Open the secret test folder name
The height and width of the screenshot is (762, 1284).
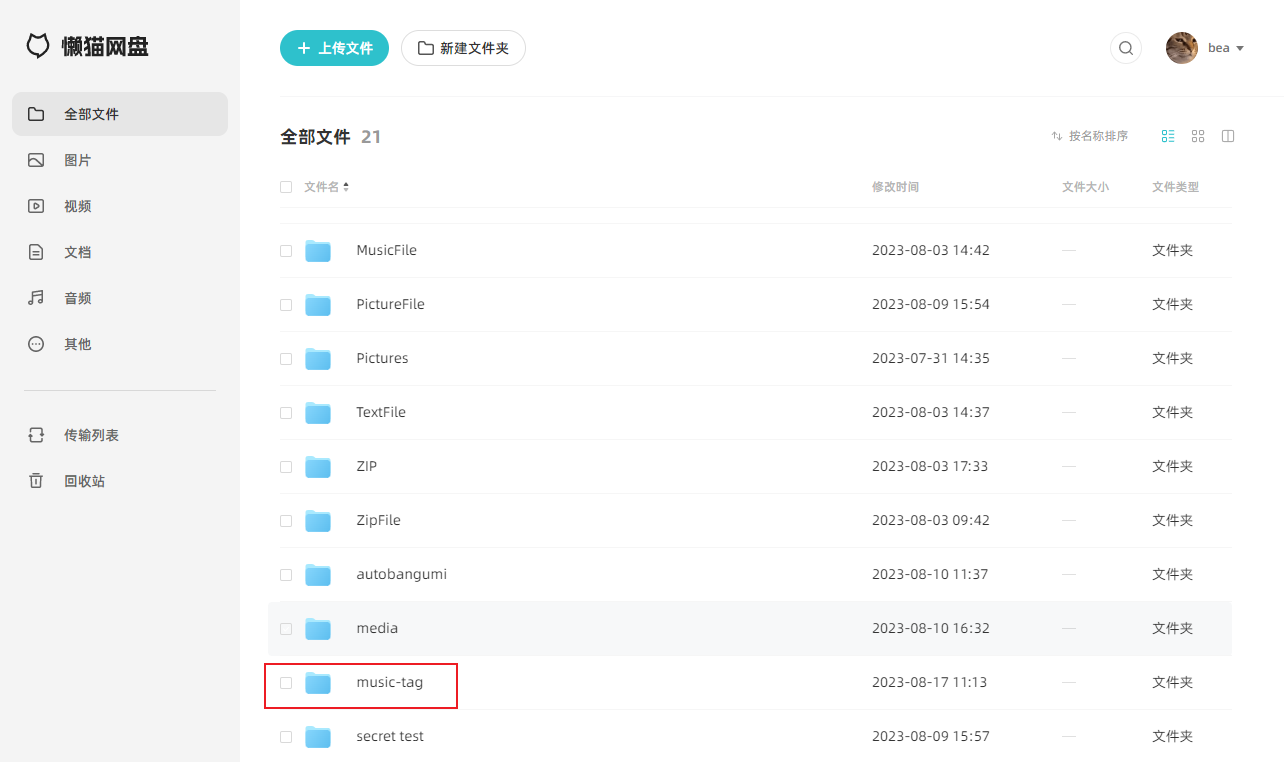390,737
